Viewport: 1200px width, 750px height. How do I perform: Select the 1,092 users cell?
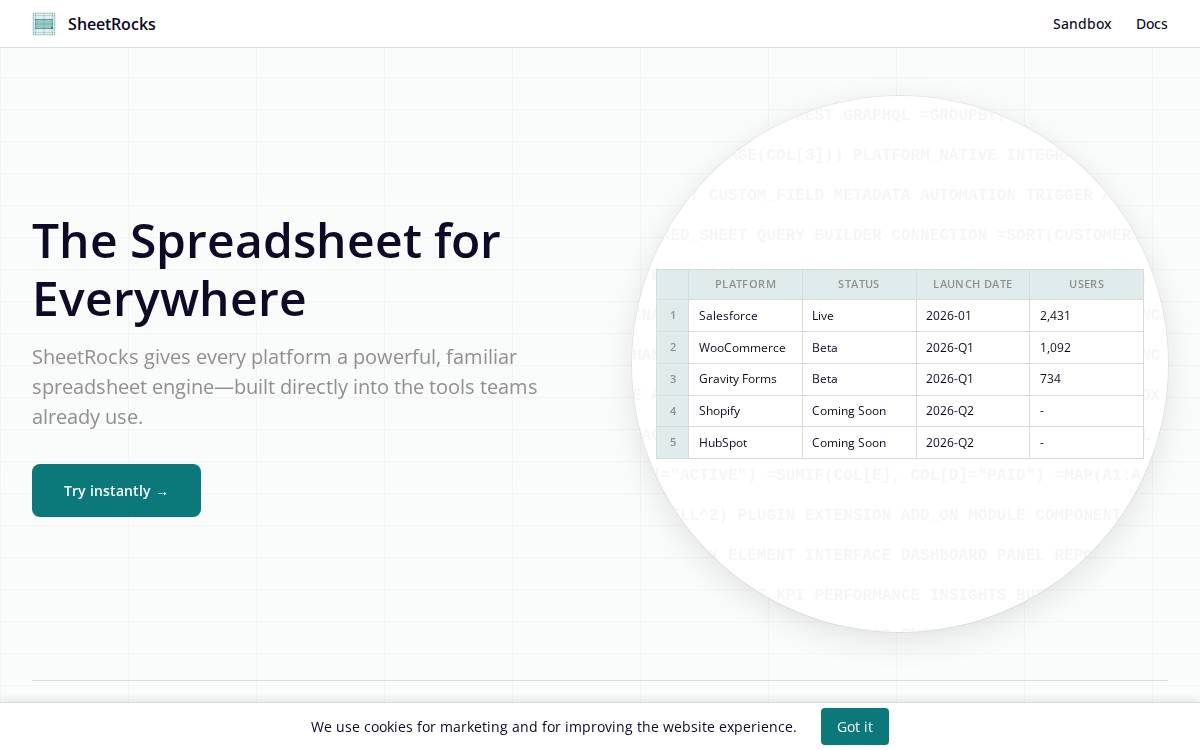1086,348
